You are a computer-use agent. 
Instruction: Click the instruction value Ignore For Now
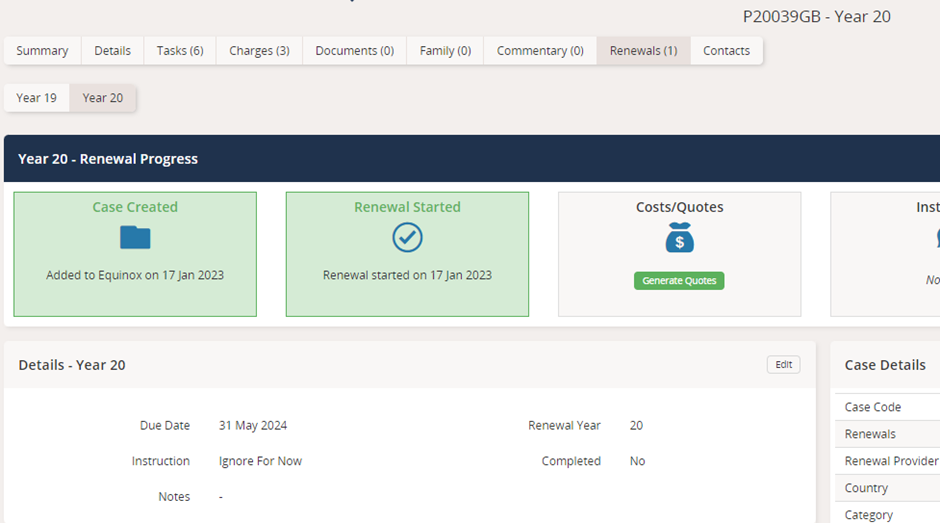260,461
